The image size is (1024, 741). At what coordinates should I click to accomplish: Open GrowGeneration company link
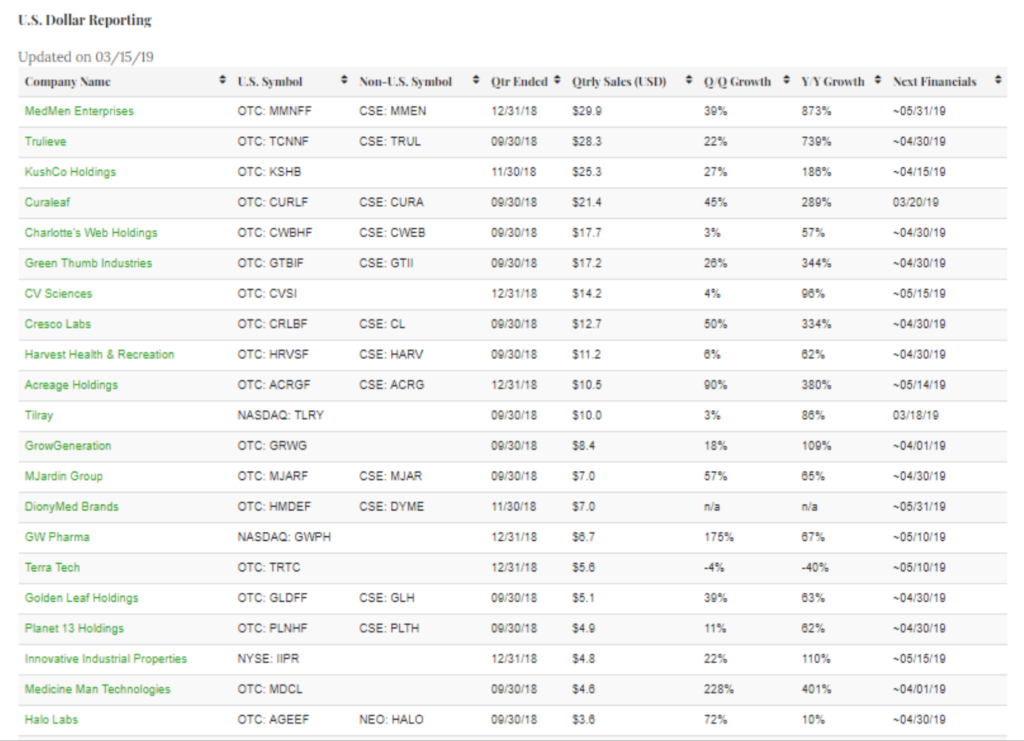[68, 446]
